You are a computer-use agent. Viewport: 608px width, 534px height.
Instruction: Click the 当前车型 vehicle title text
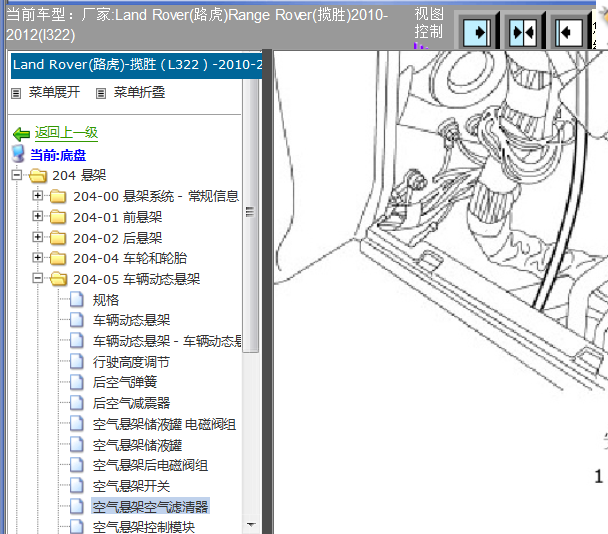(197, 25)
